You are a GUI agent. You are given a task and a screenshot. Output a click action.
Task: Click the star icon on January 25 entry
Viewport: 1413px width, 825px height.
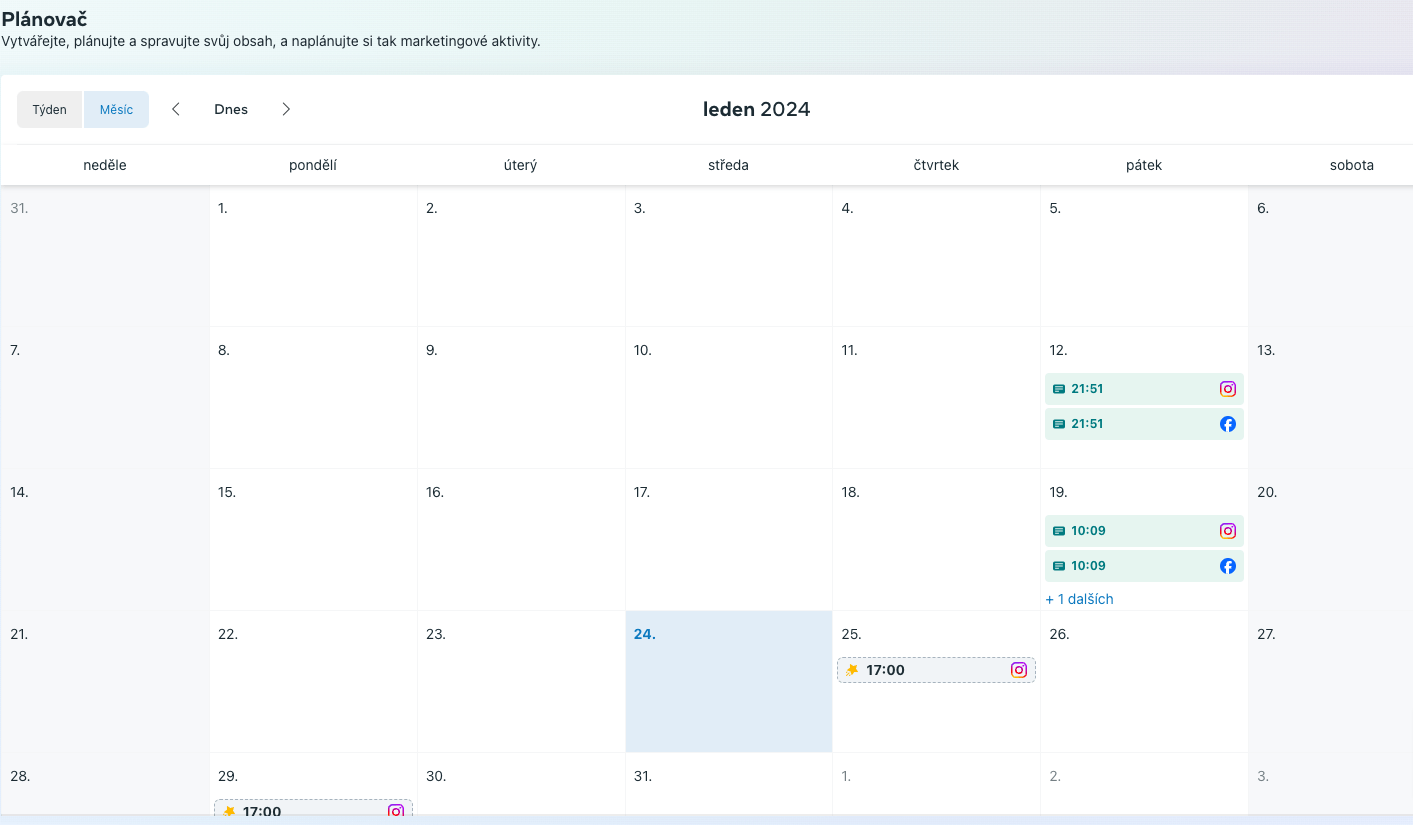852,670
